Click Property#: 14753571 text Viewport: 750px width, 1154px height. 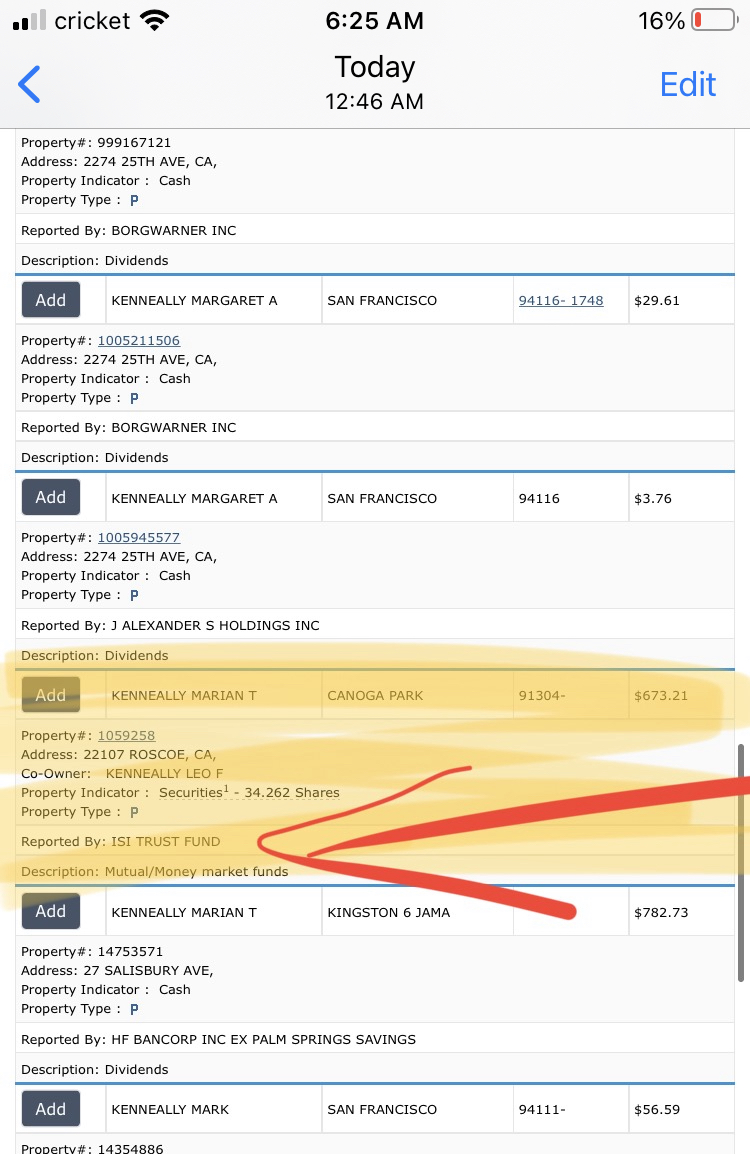click(92, 952)
